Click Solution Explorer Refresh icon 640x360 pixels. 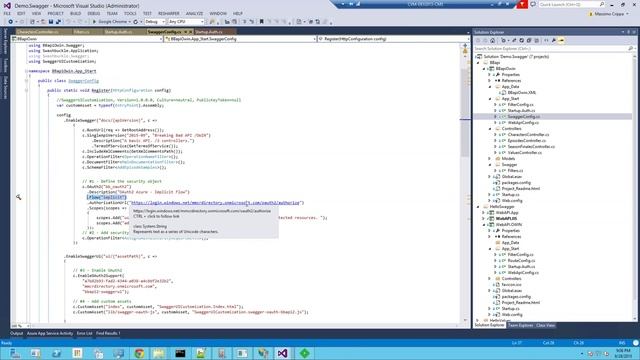tap(522, 40)
